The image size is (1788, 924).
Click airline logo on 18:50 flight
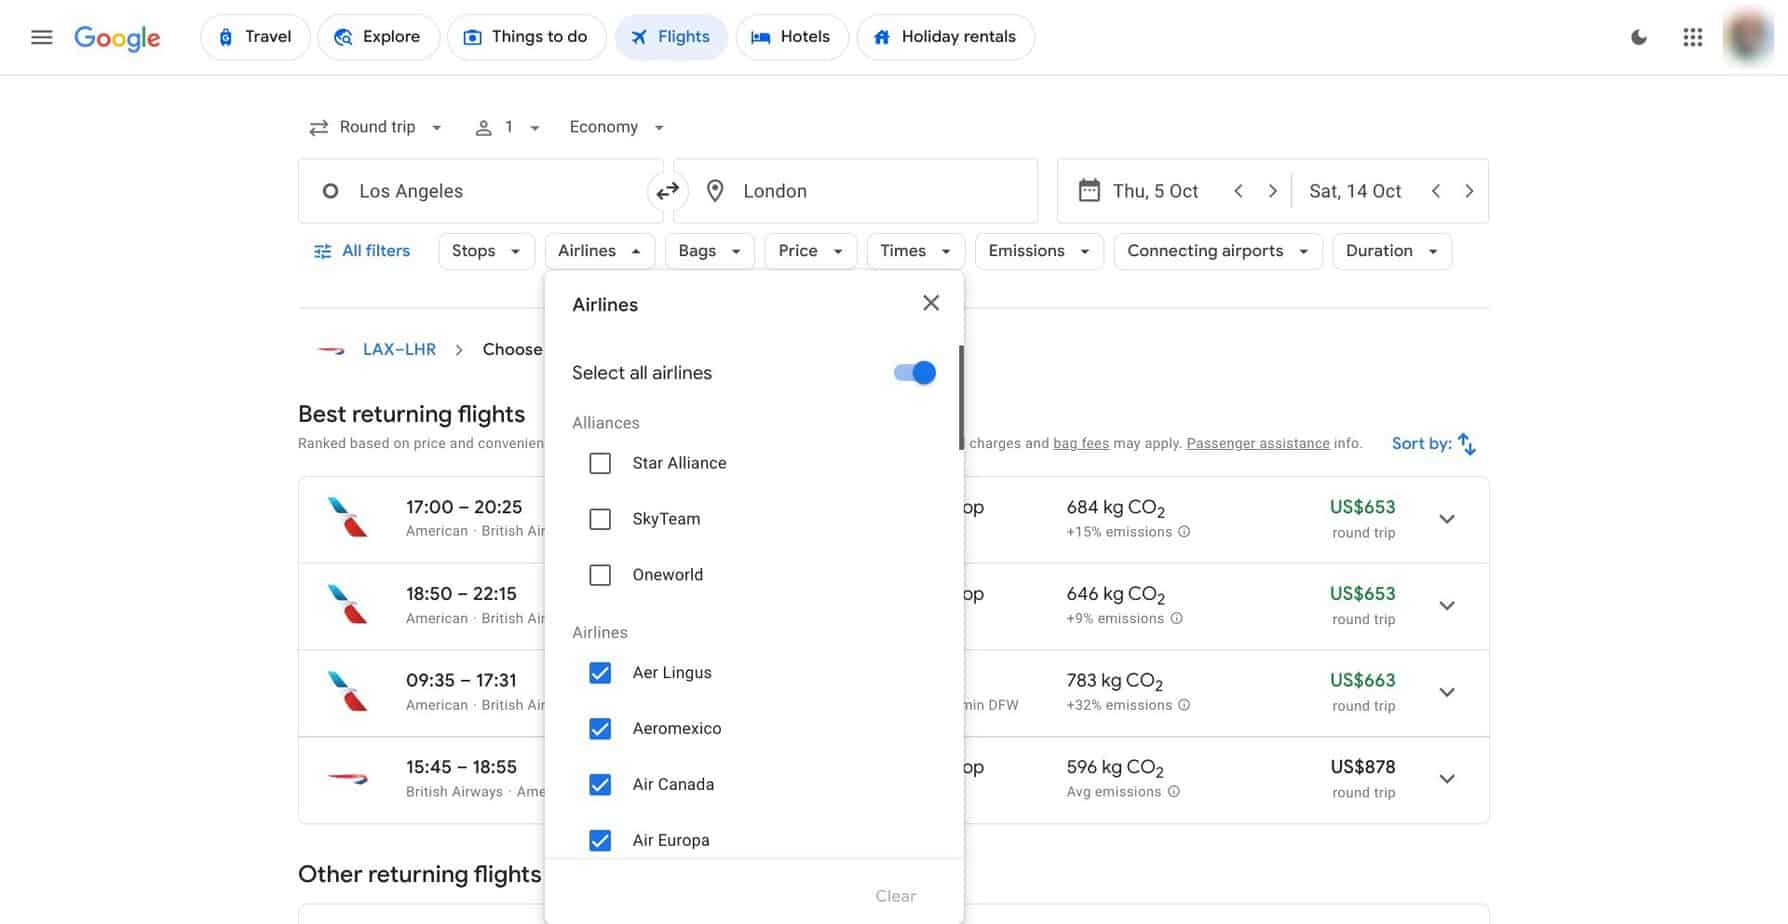pos(347,605)
